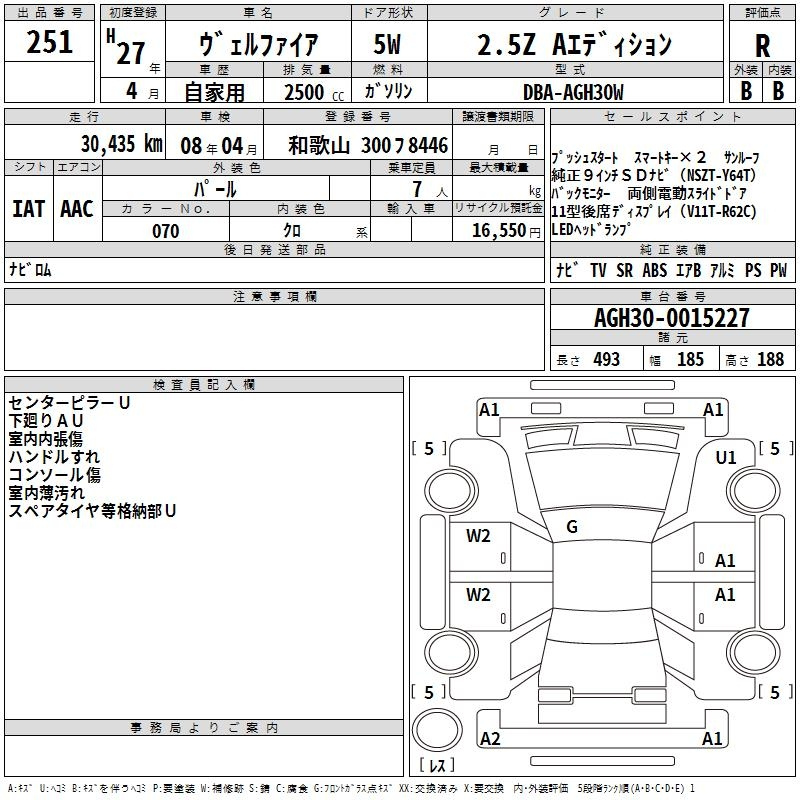Select the chassis number AGH30-0015227
The width and height of the screenshot is (800, 800).
point(672,318)
